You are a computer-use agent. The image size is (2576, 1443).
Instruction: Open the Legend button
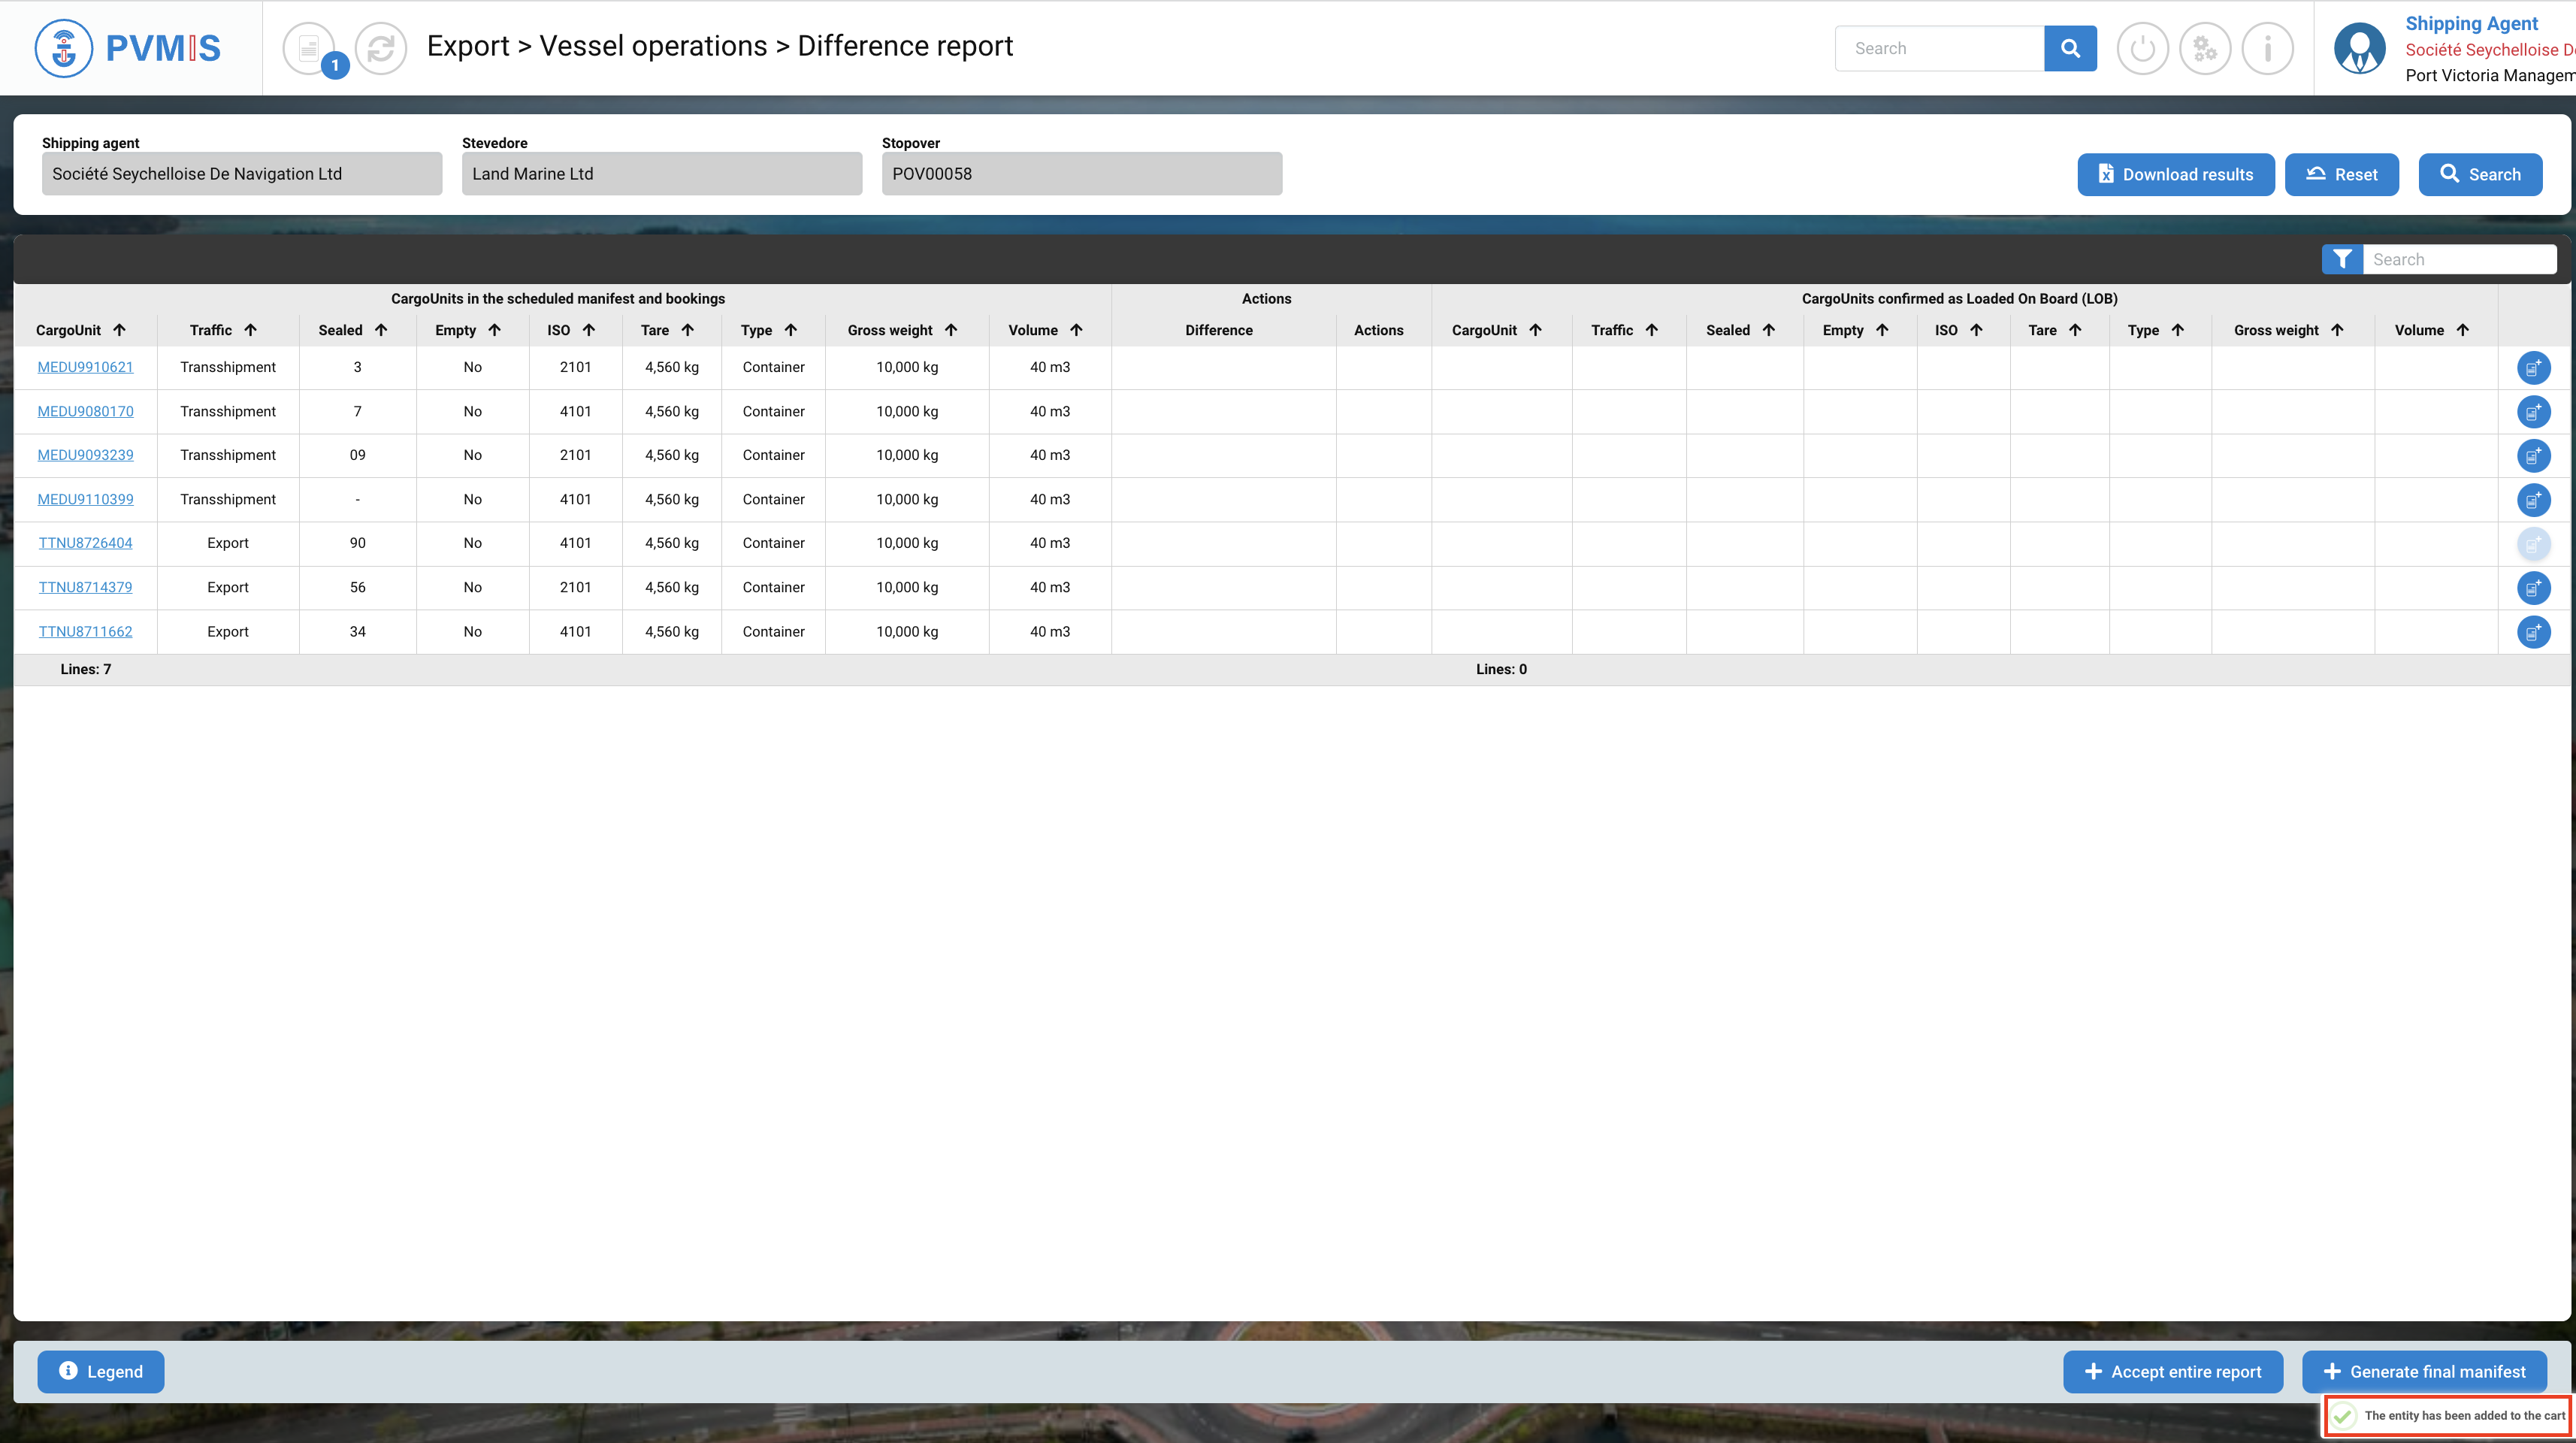coord(101,1372)
